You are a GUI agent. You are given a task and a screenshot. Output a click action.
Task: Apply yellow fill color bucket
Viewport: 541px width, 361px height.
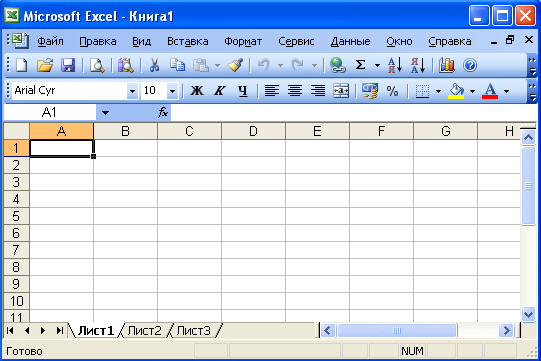[x=456, y=91]
